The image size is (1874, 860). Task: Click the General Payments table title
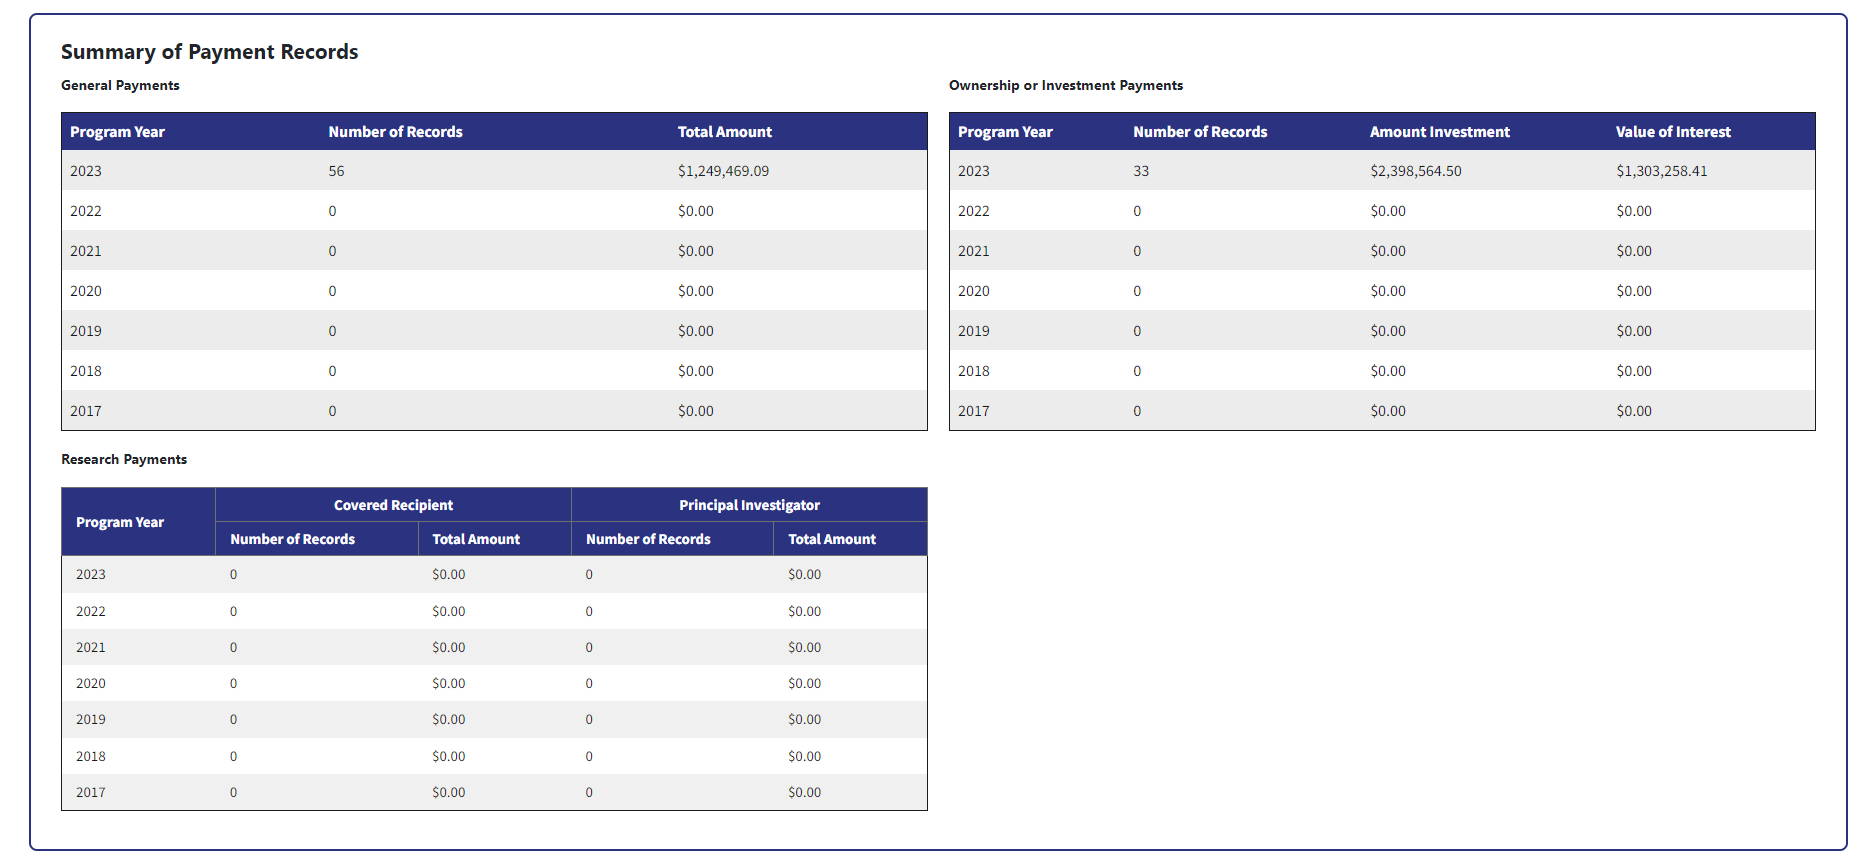pos(120,85)
